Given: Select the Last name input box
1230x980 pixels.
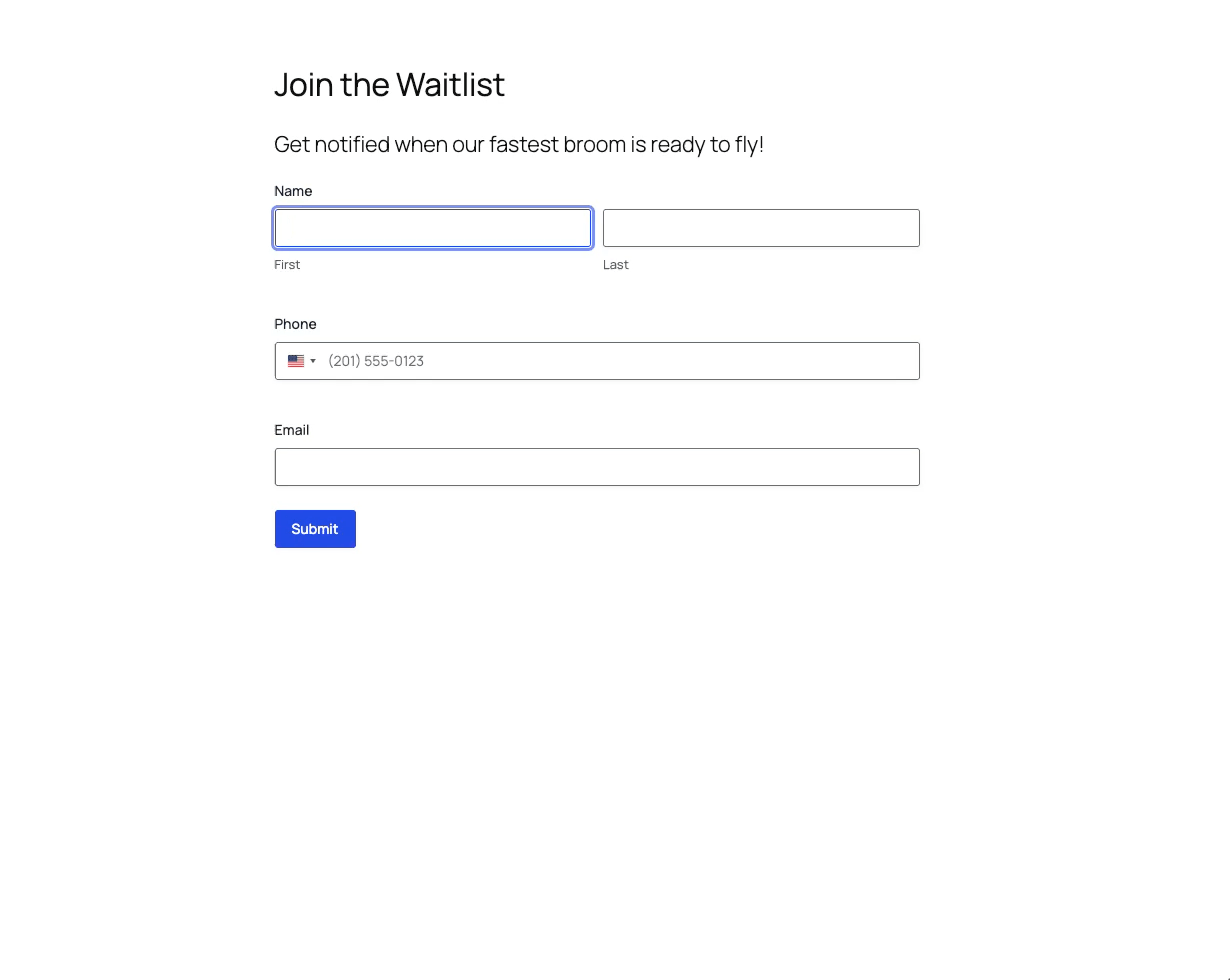Looking at the screenshot, I should pos(761,228).
